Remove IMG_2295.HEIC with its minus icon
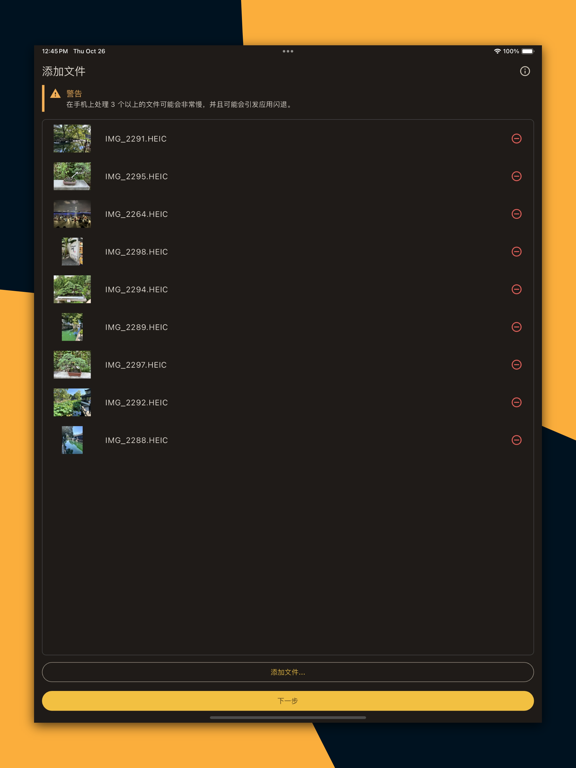The width and height of the screenshot is (576, 768). [516, 176]
